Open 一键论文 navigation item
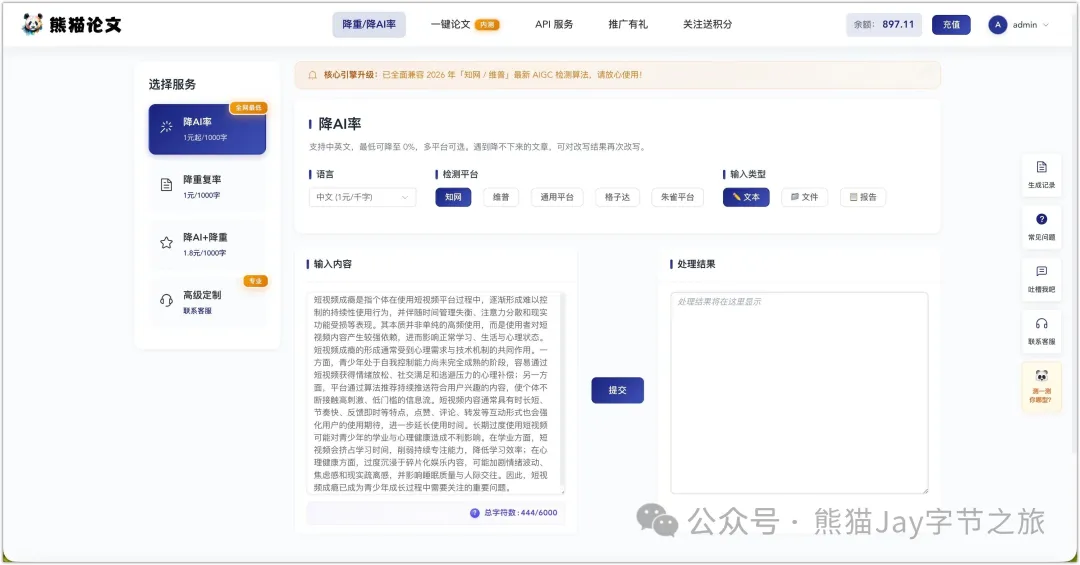 click(x=450, y=24)
